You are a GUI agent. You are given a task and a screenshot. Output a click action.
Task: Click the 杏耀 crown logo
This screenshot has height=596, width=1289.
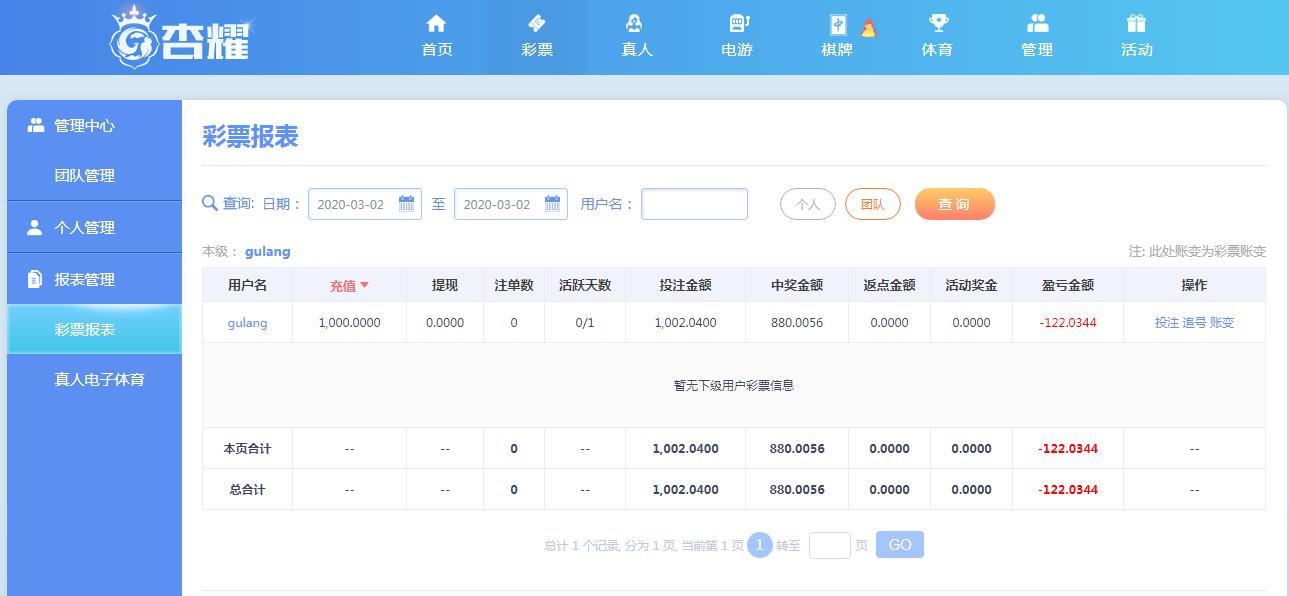(x=180, y=37)
